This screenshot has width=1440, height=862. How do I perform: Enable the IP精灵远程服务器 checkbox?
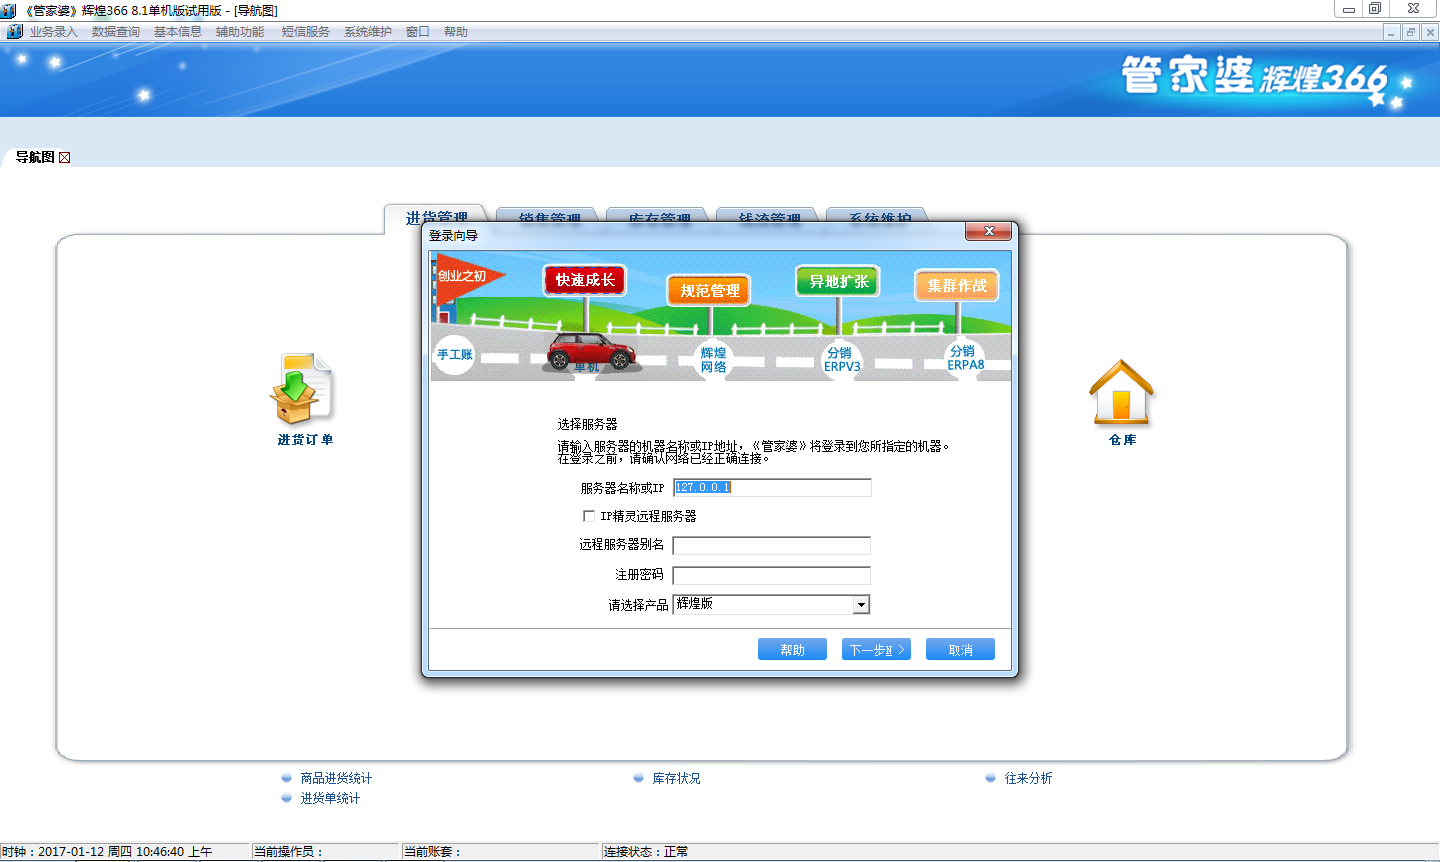[x=589, y=516]
